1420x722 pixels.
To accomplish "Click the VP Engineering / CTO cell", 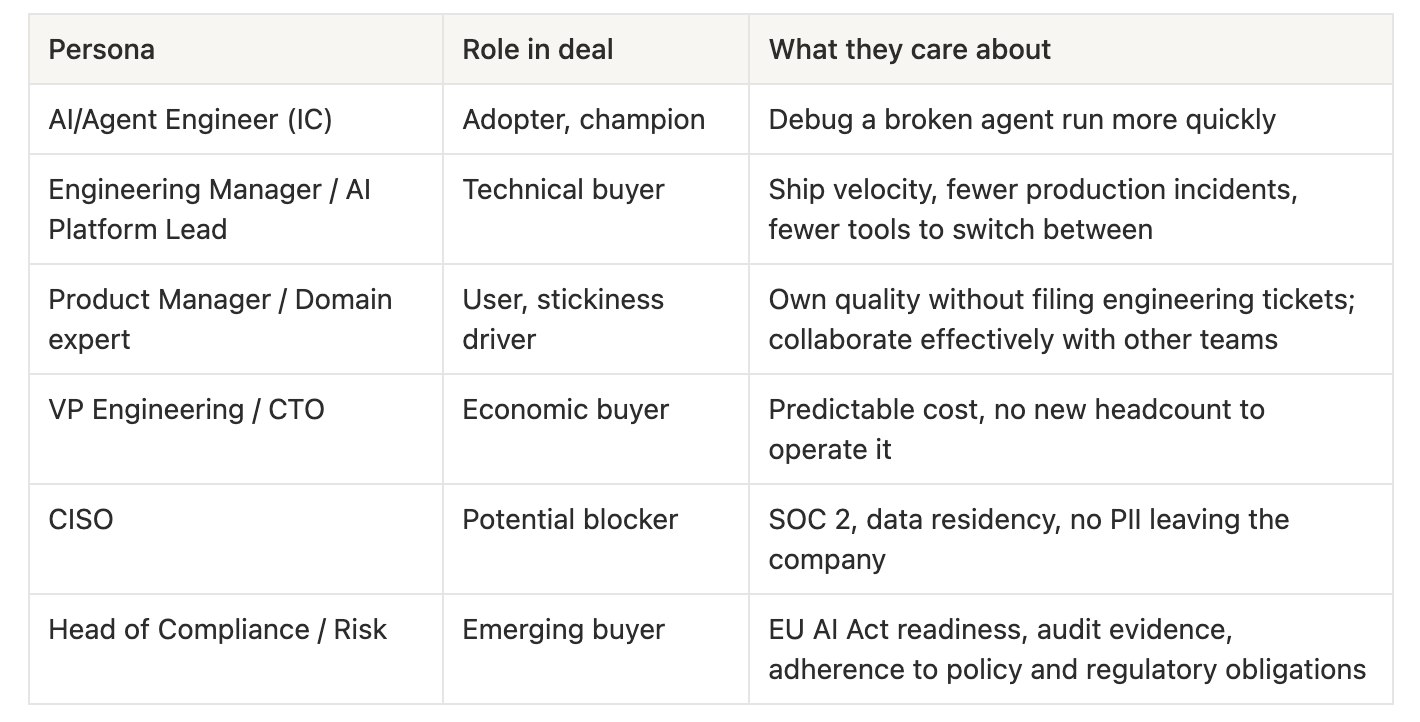I will (236, 429).
